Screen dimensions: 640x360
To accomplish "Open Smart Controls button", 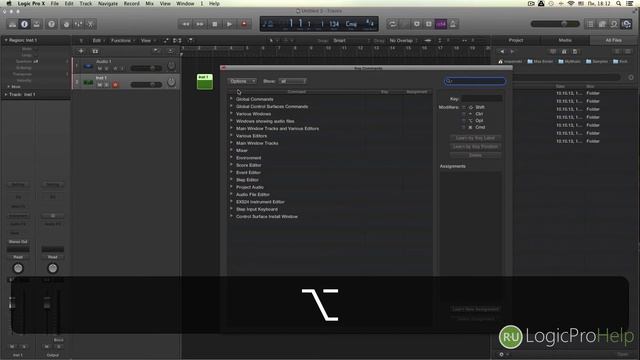I will click(67, 24).
